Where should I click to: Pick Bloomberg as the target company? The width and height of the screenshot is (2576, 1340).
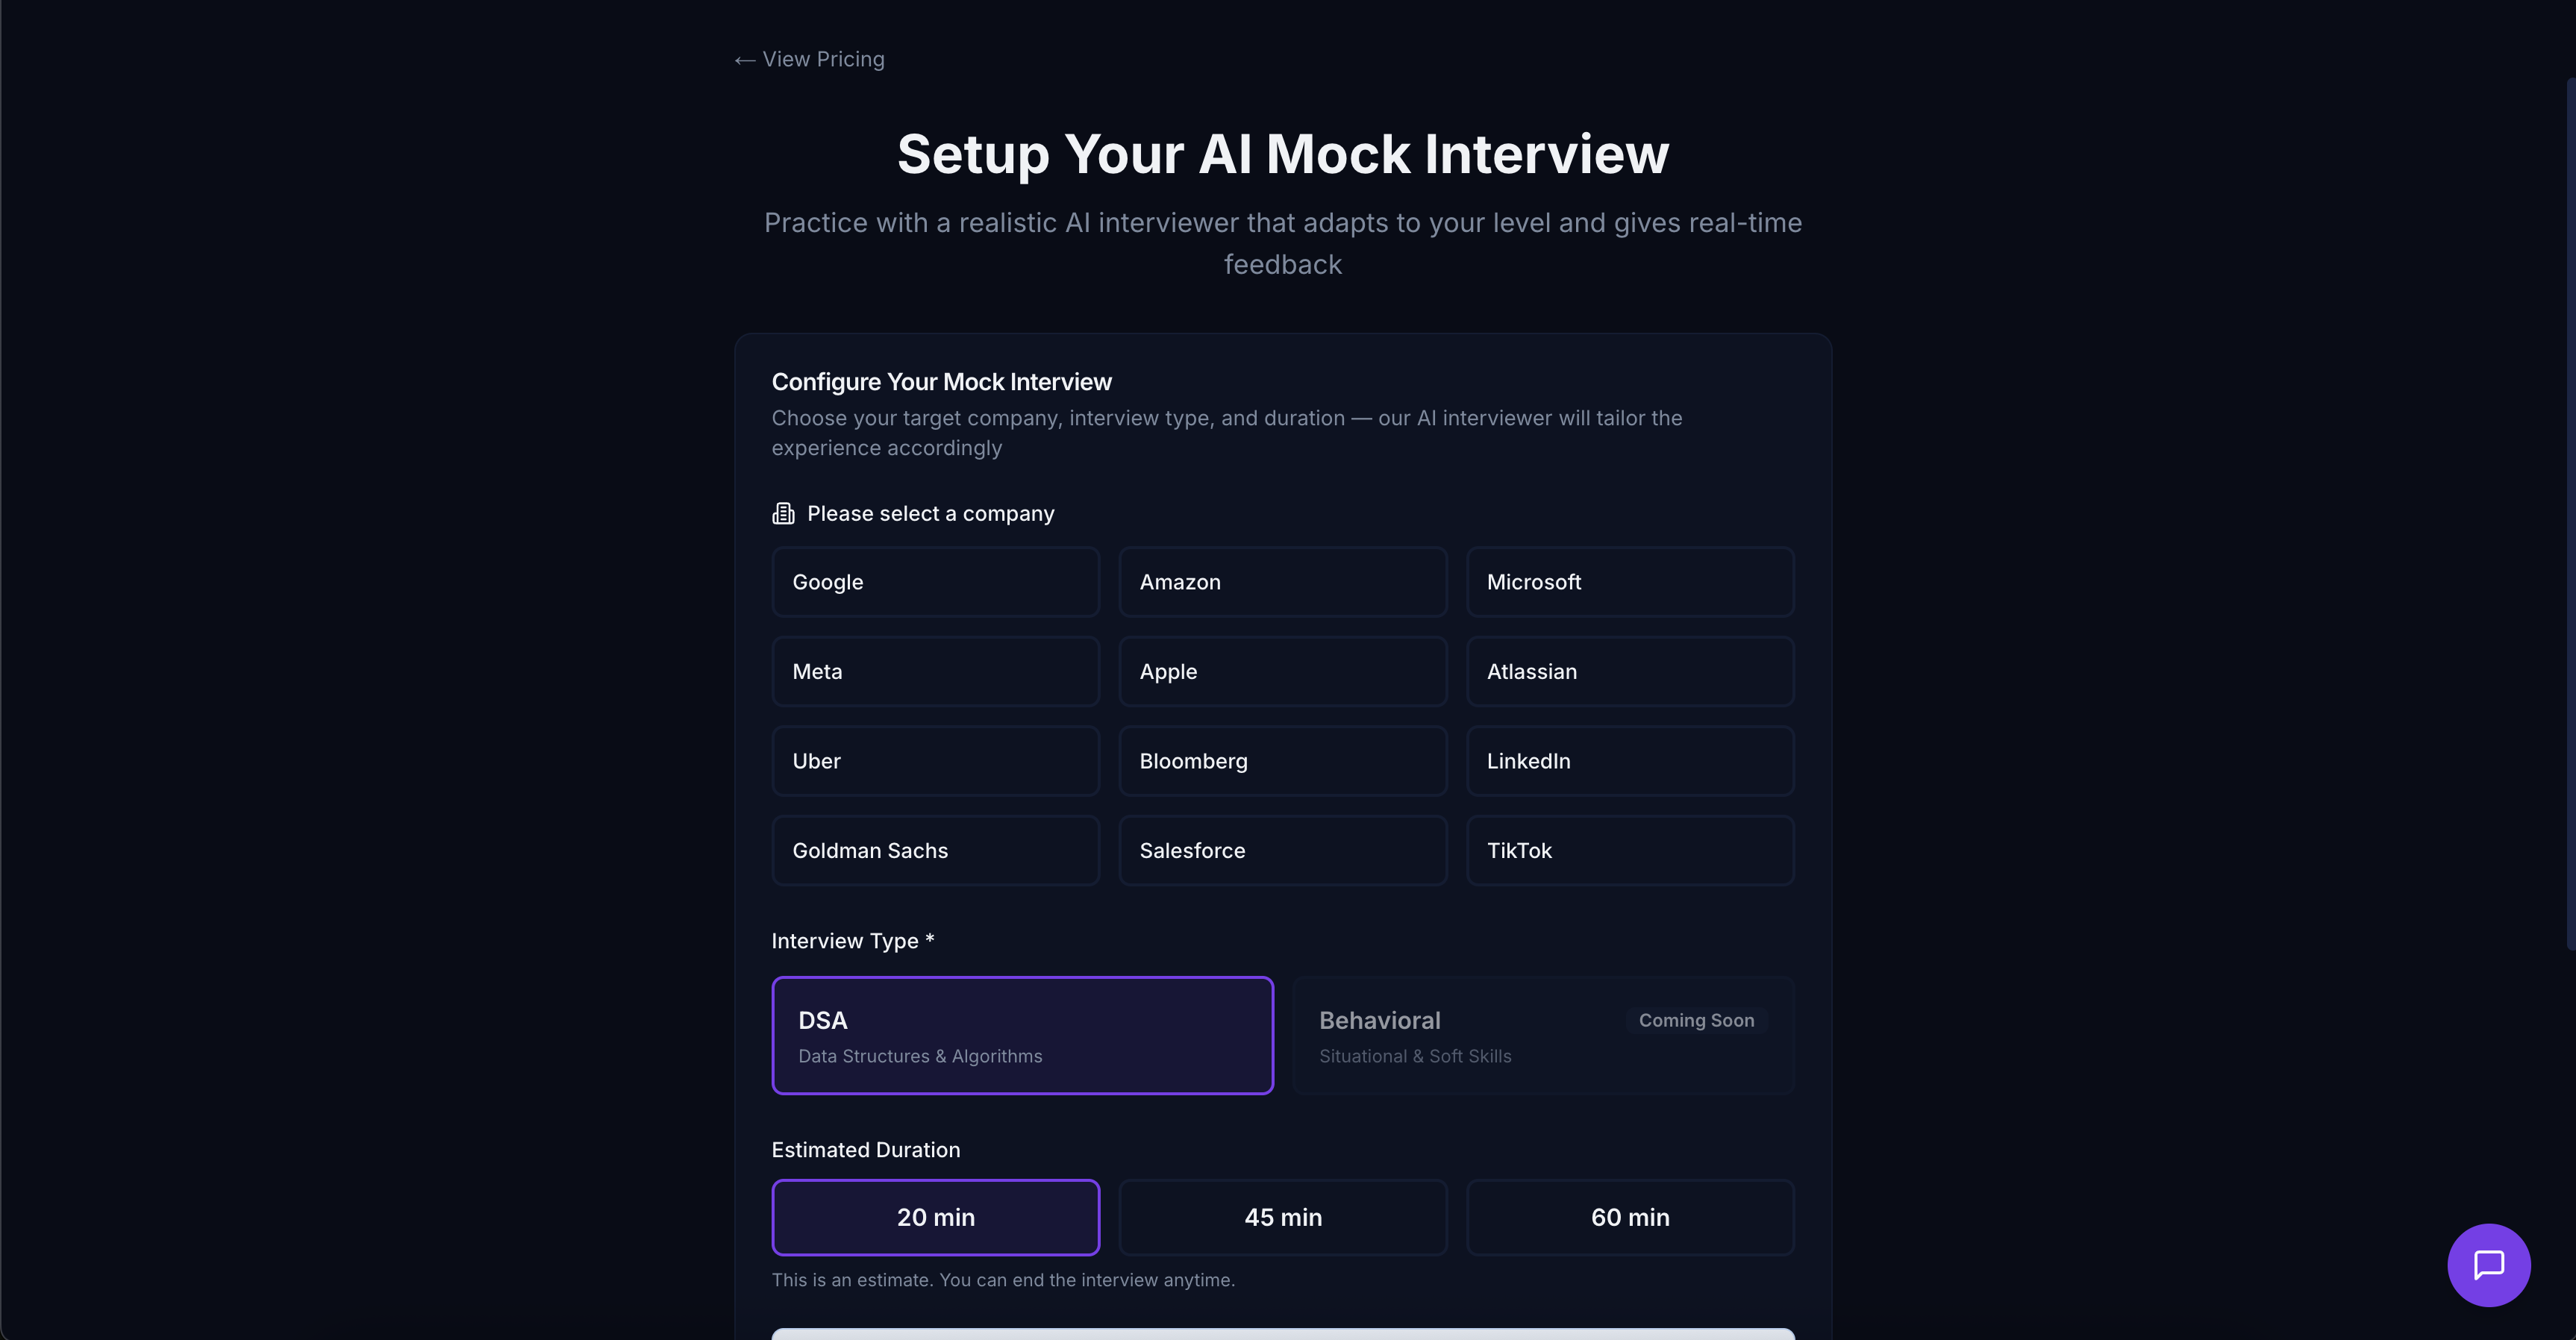(1282, 760)
